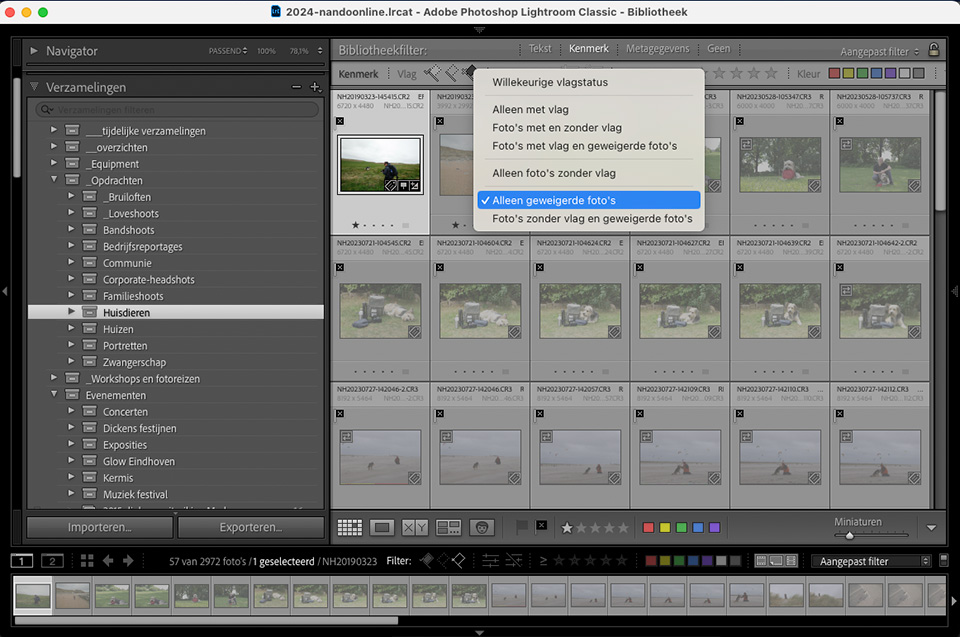Viewport: 960px width, 637px height.
Task: Toggle unflagged filter in the filmstrip bar
Action: coord(443,560)
